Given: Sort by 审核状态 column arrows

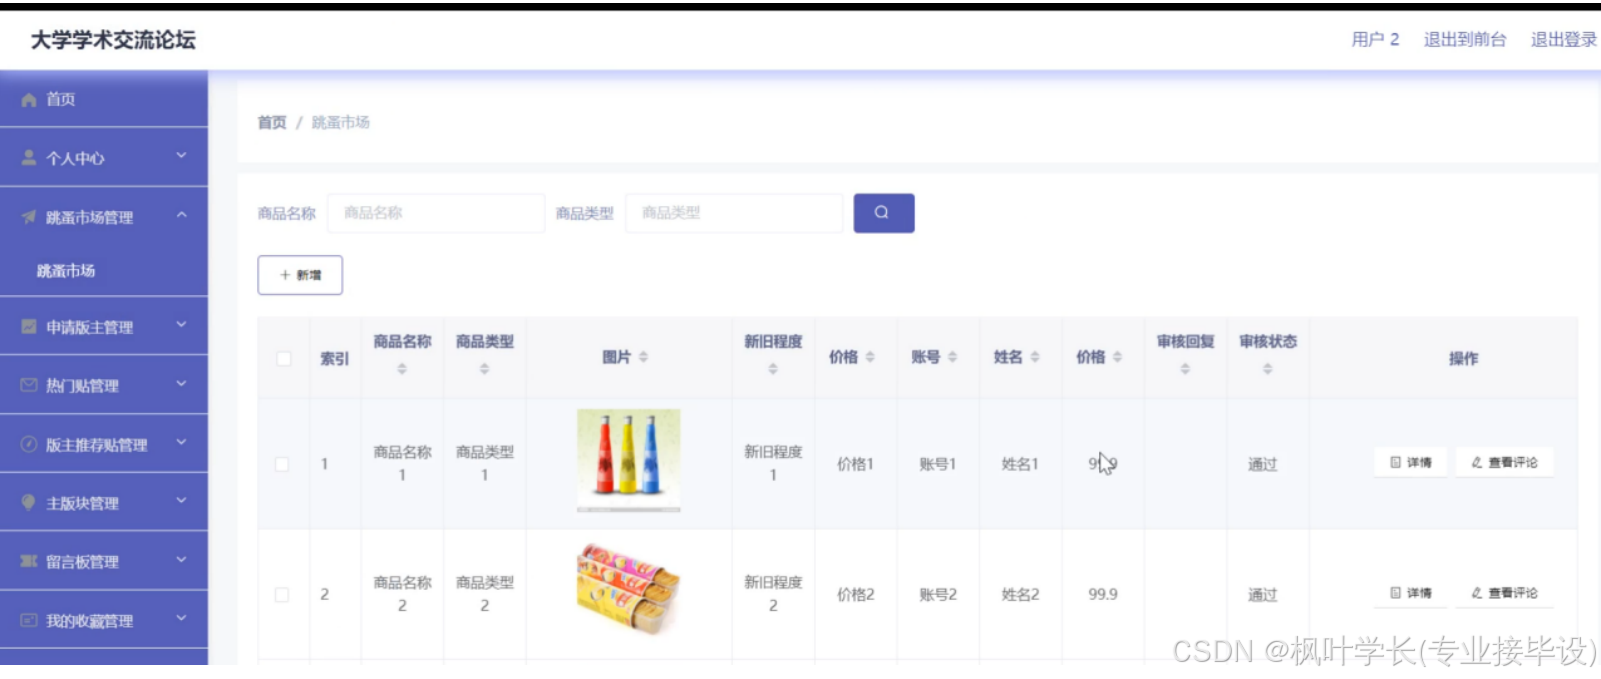Looking at the screenshot, I should 1267,369.
